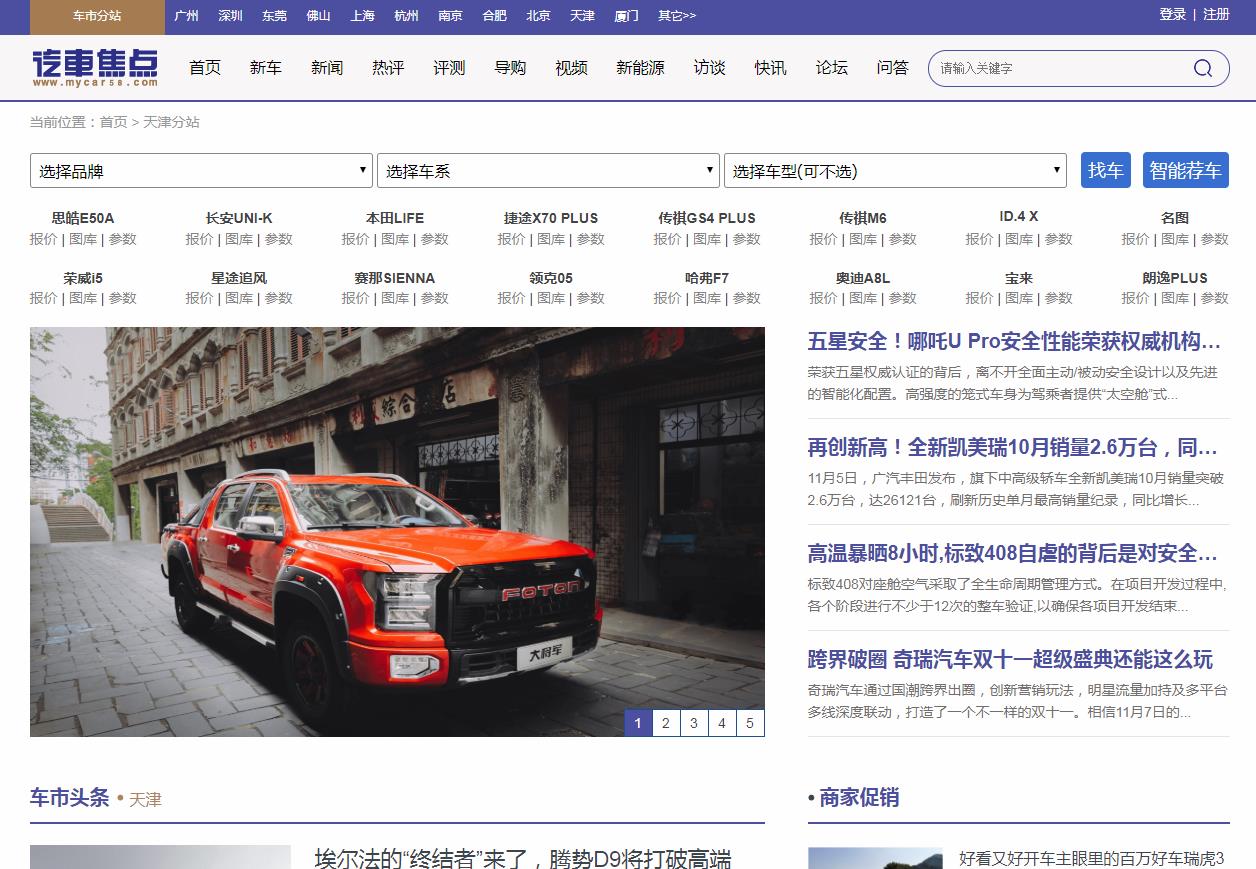Open the 导购 nav item
Image resolution: width=1256 pixels, height=869 pixels.
510,68
